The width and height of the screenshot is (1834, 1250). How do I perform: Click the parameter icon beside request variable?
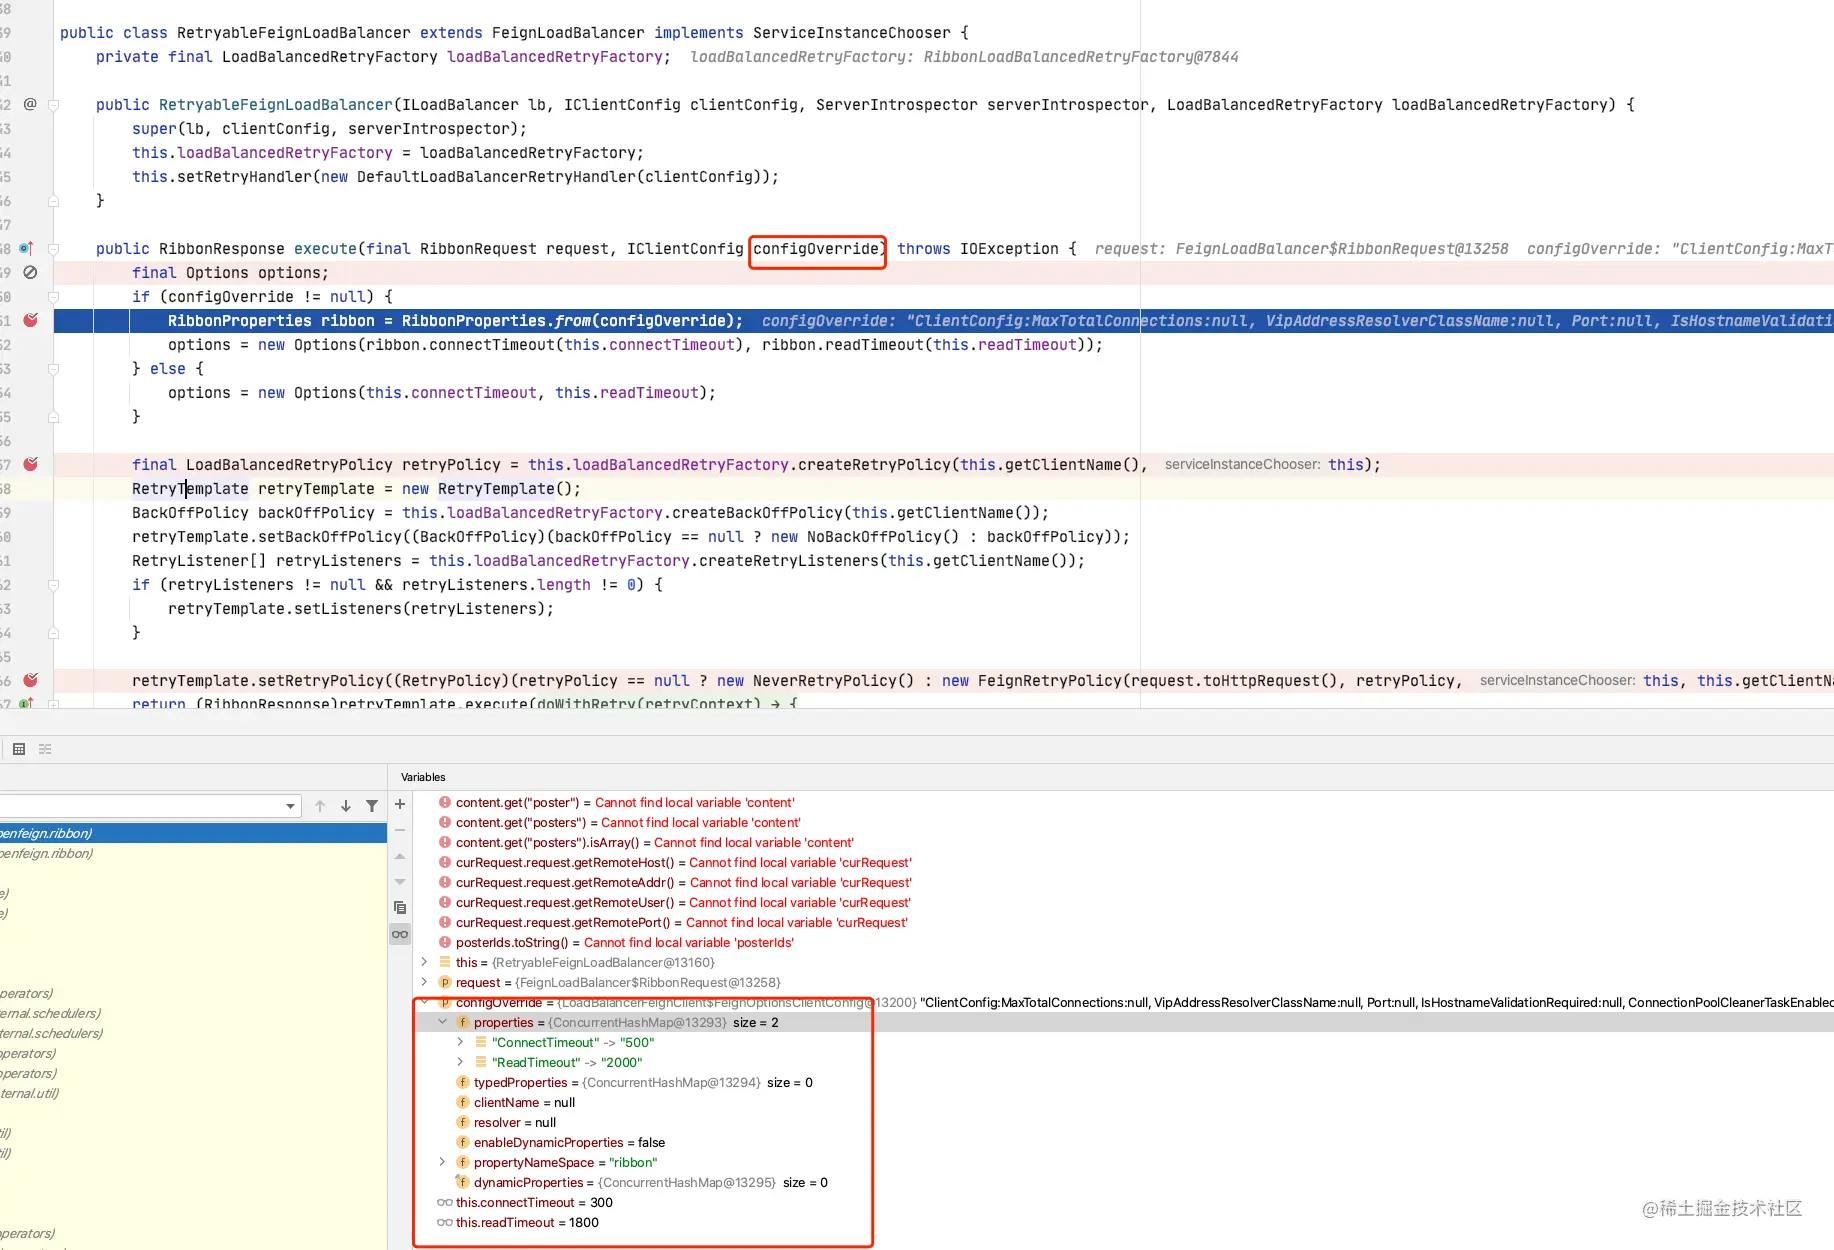445,982
